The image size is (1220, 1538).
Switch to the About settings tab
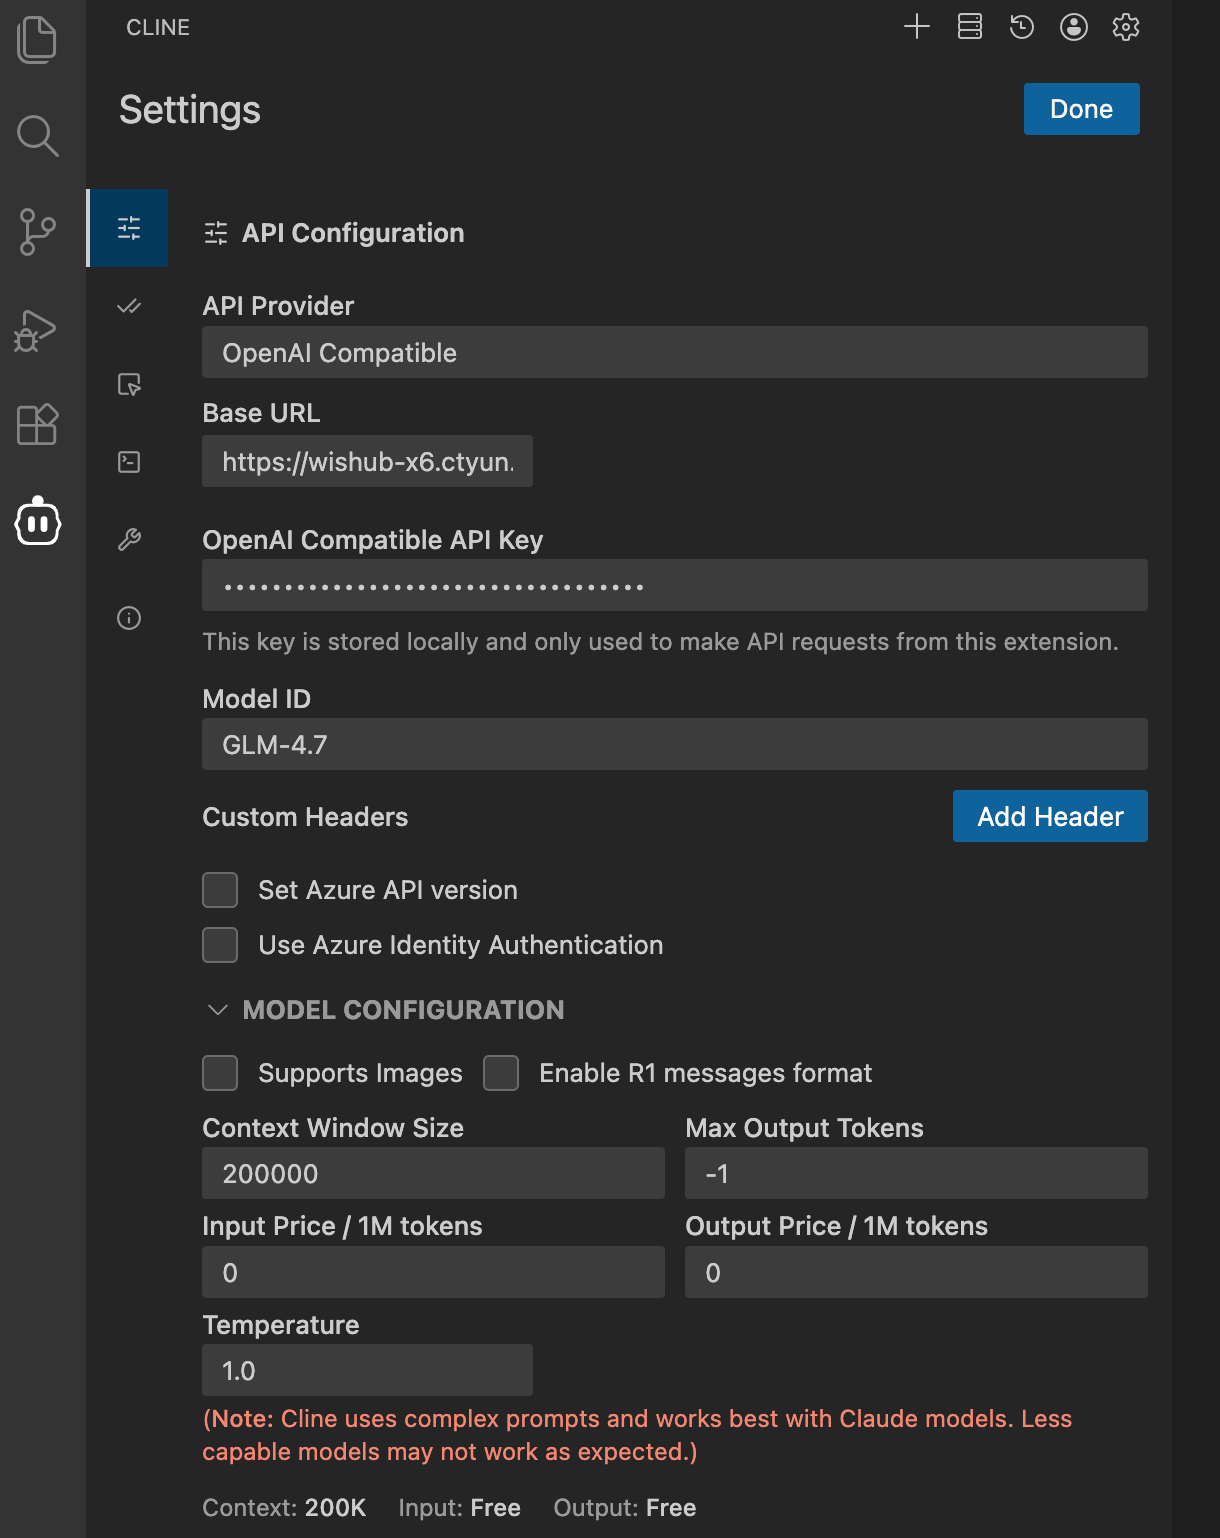(129, 618)
